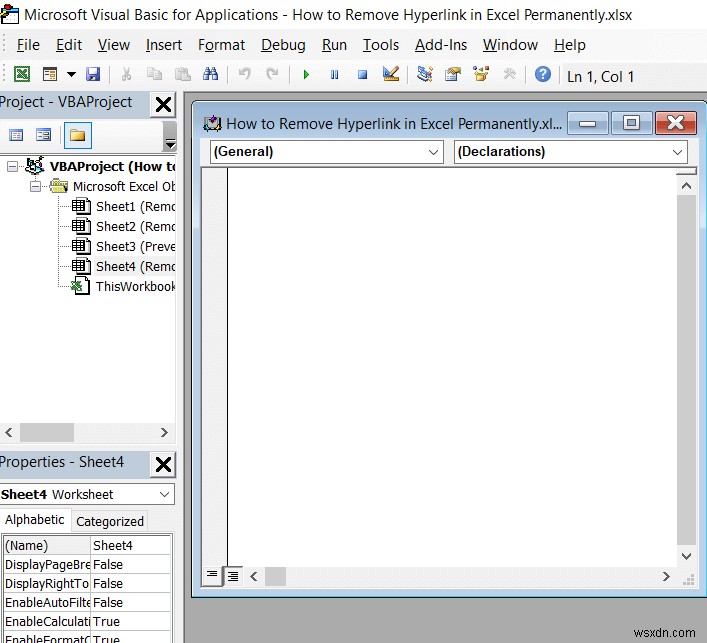Click the Copy toolbar icon
Image resolution: width=707 pixels, height=643 pixels.
point(155,74)
